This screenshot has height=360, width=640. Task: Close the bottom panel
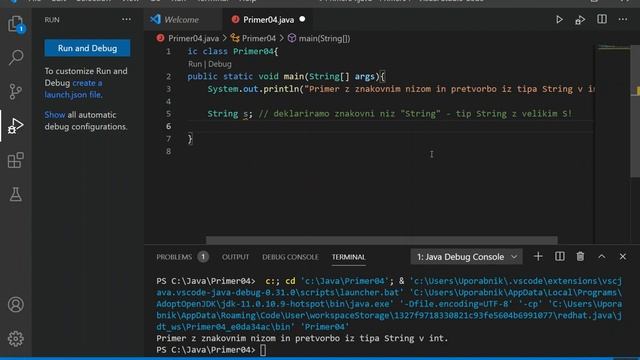[622, 257]
